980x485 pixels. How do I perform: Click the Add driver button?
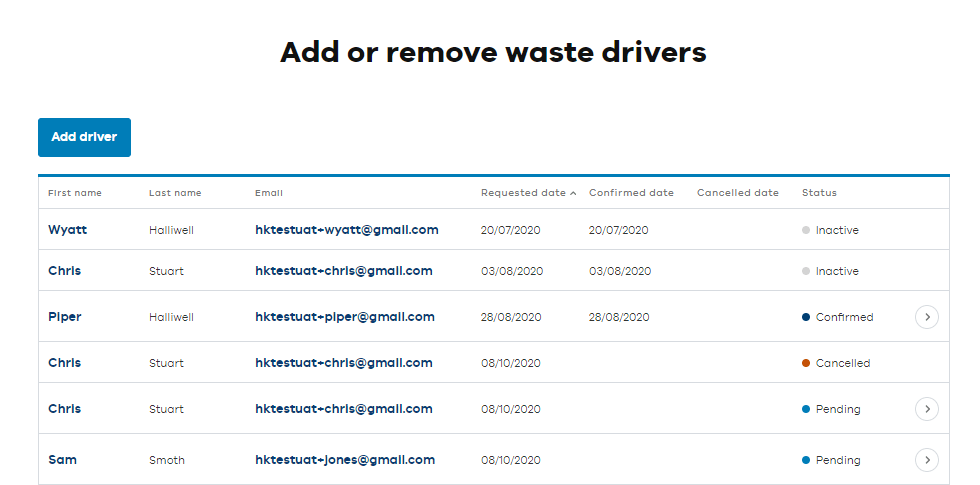coord(84,137)
